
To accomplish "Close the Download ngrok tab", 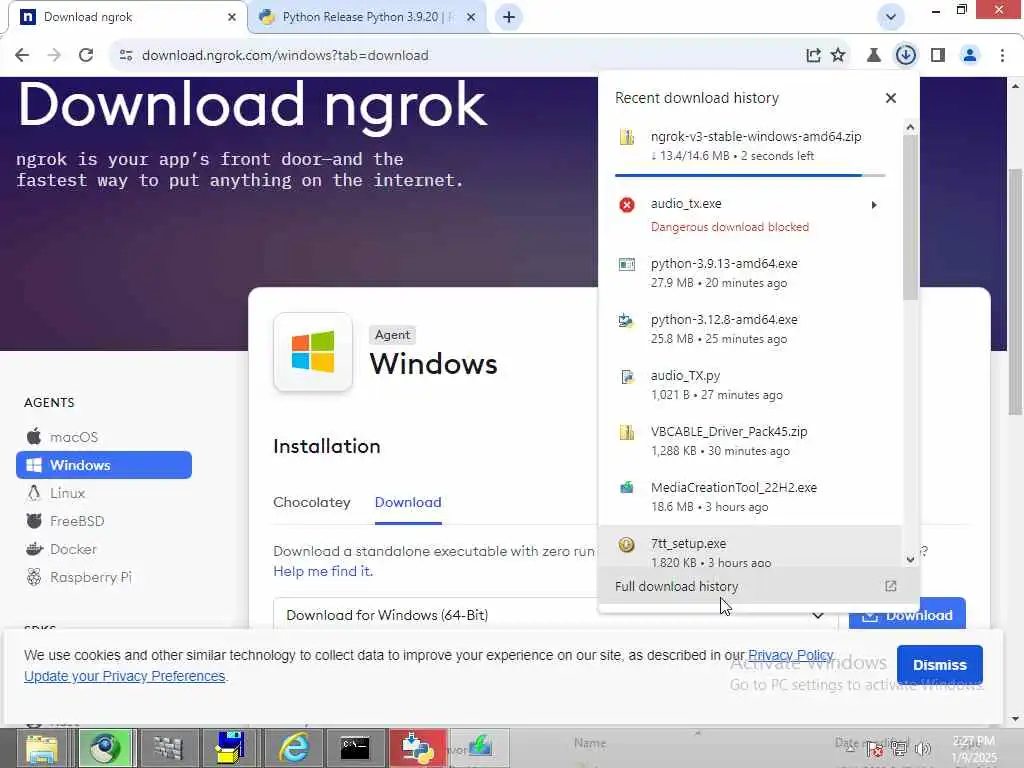I will (231, 18).
